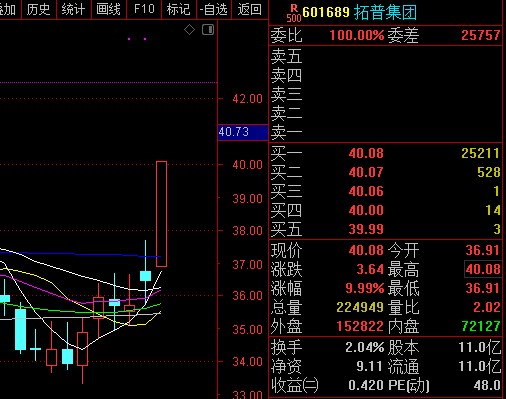Image resolution: width=506 pixels, height=399 pixels.
Task: Click the 38.00 price axis label
Action: [247, 231]
